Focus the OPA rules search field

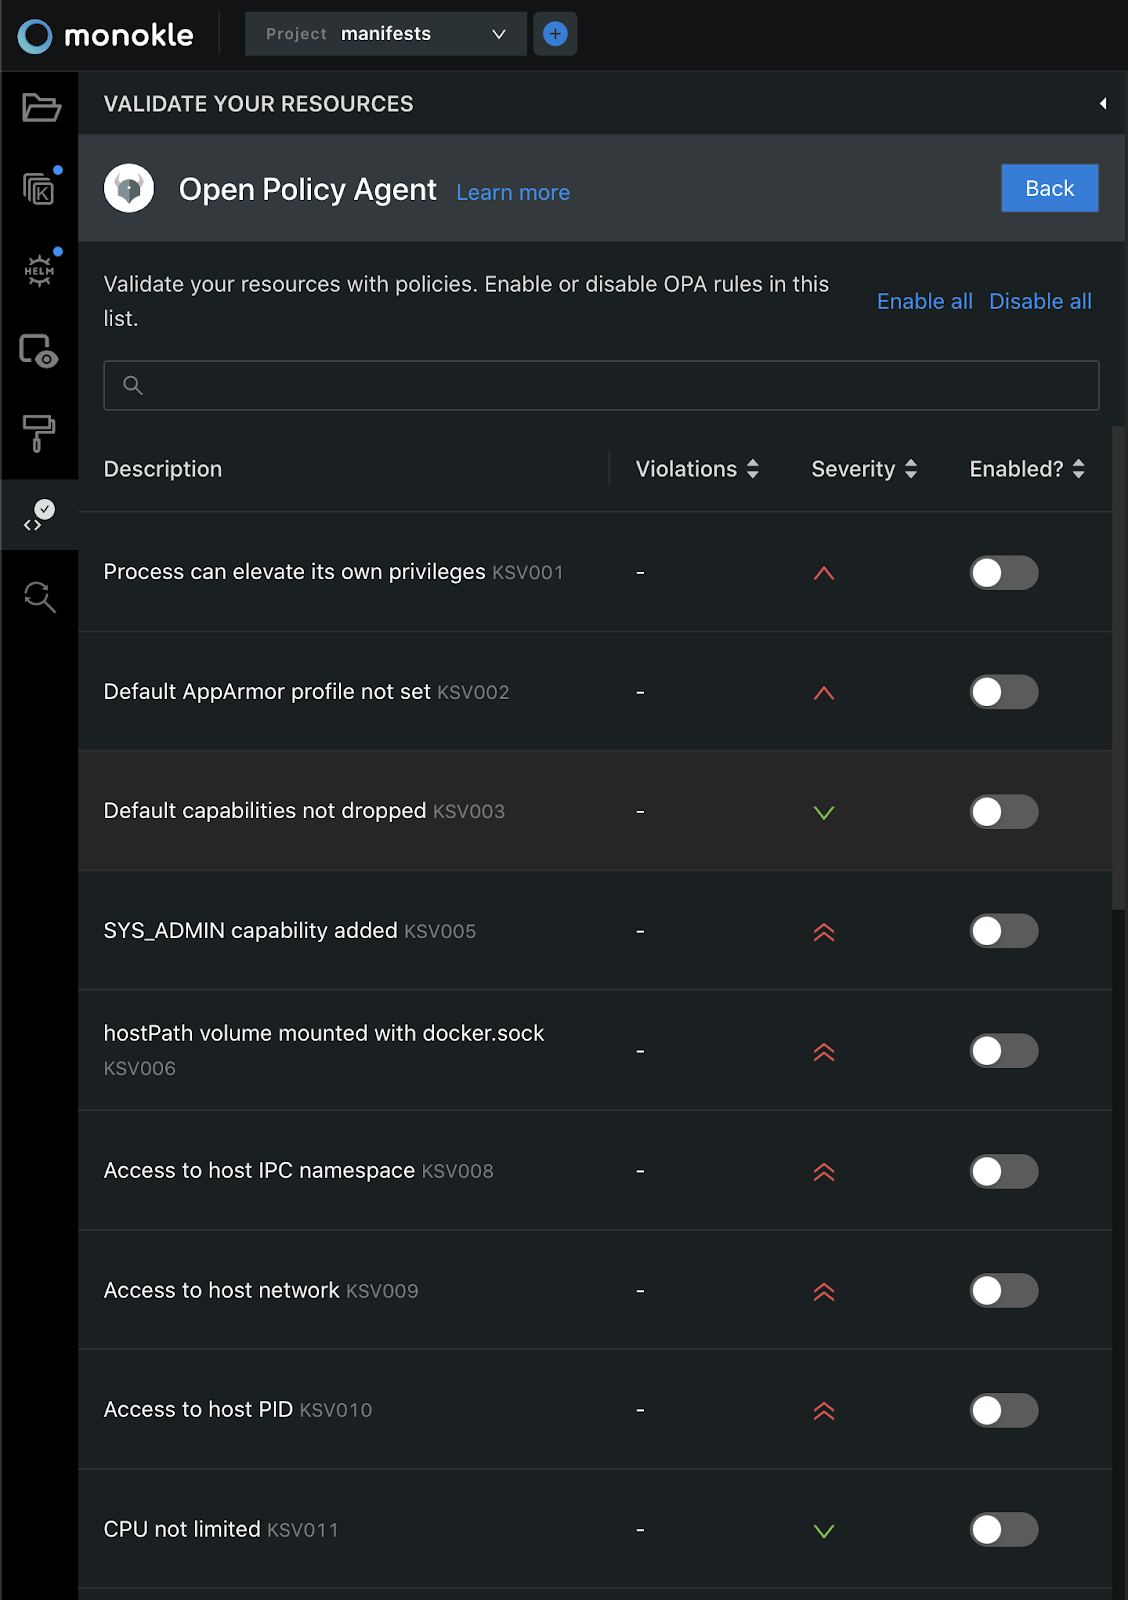pos(601,385)
